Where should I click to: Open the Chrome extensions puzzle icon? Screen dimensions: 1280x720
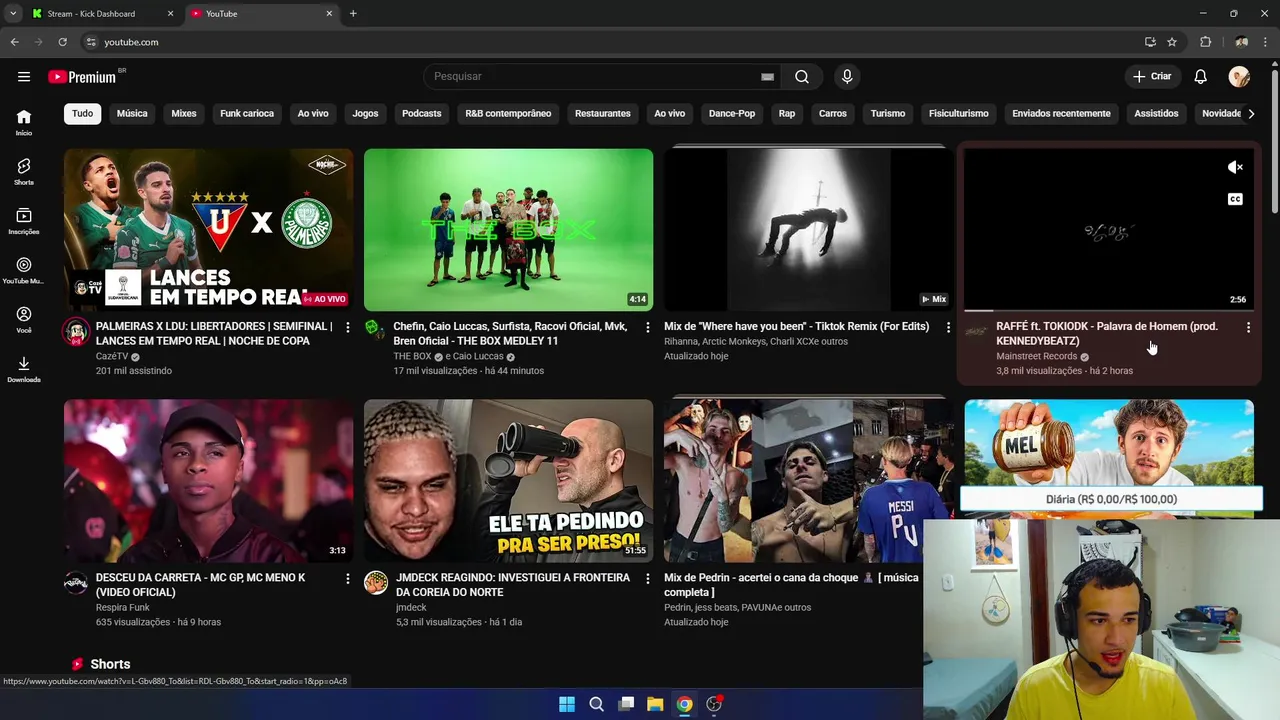(x=1205, y=42)
